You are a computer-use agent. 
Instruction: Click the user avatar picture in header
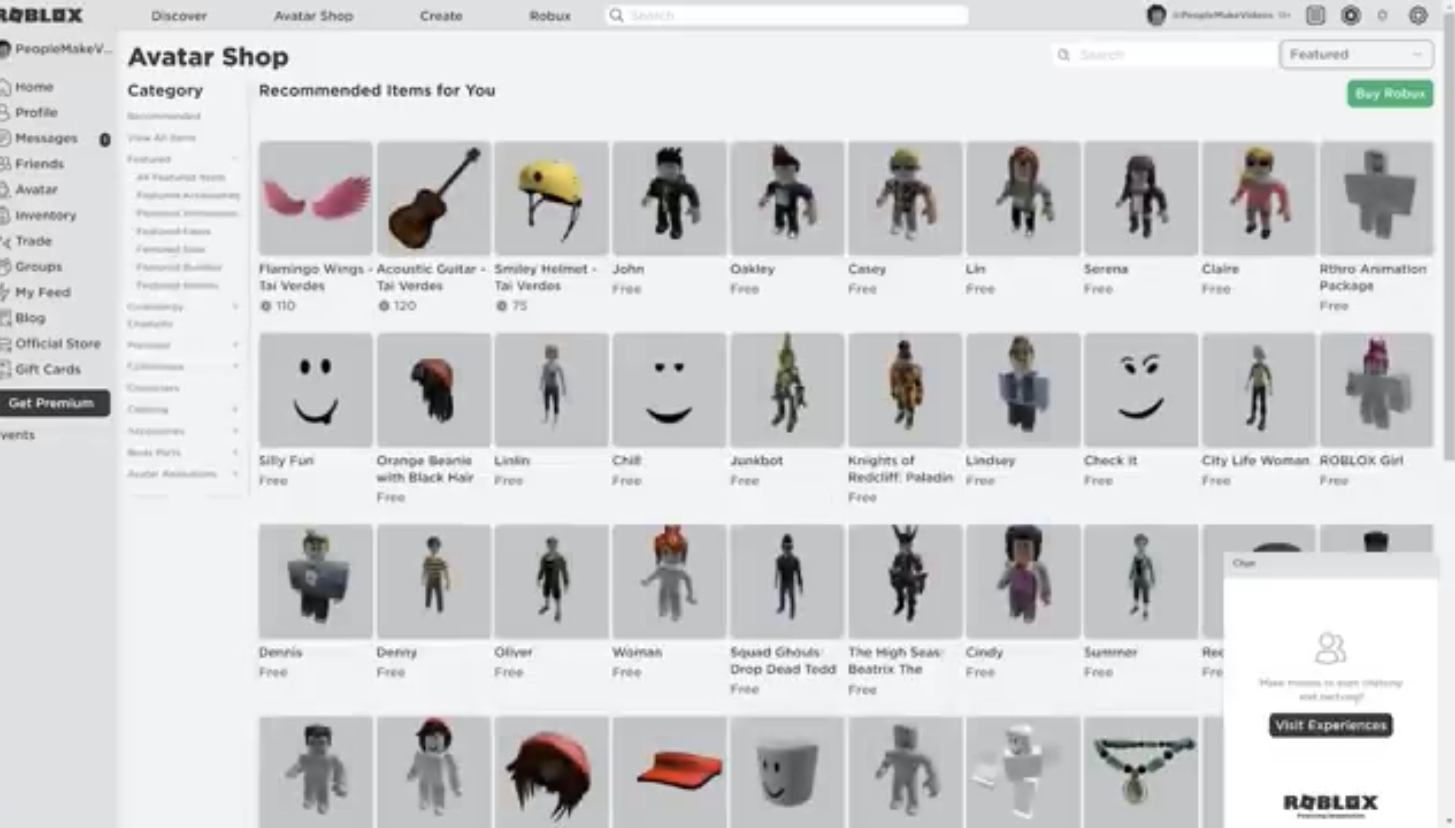1157,15
